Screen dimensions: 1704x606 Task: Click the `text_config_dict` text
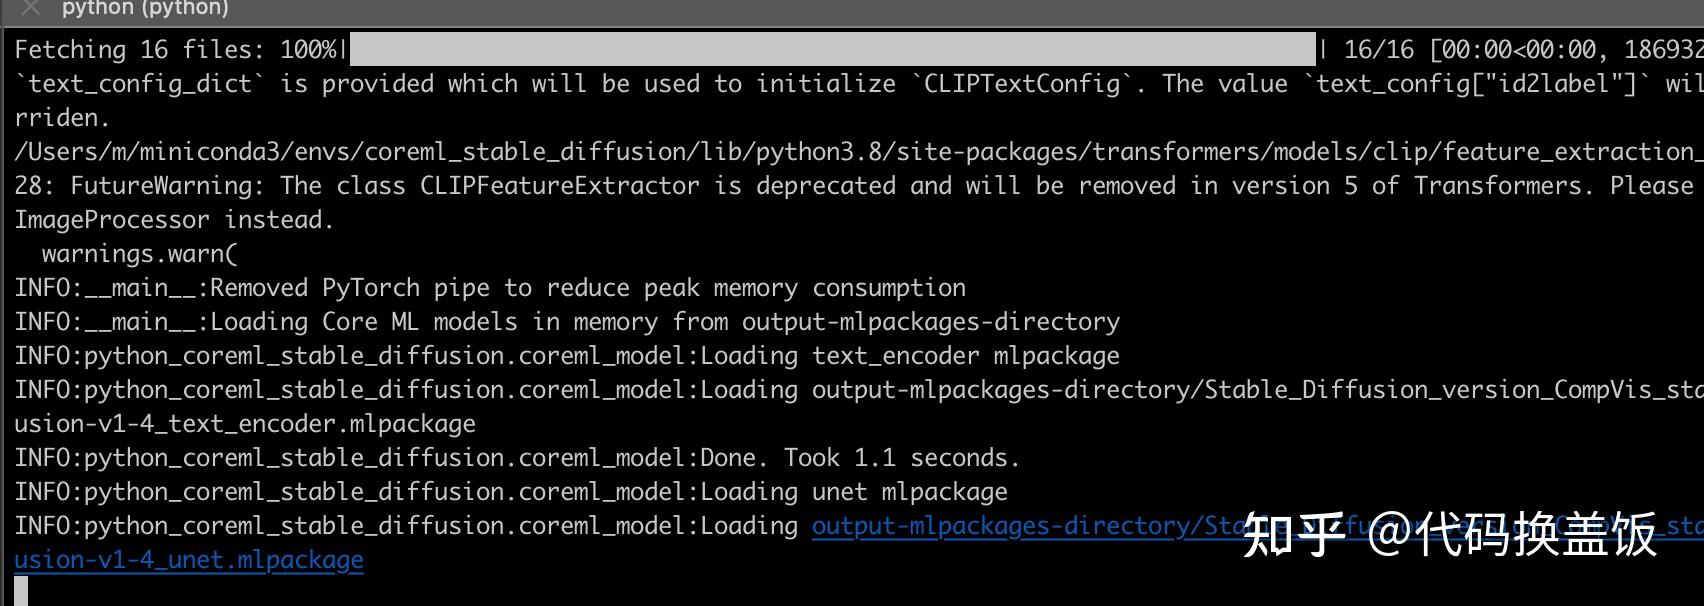[x=139, y=84]
